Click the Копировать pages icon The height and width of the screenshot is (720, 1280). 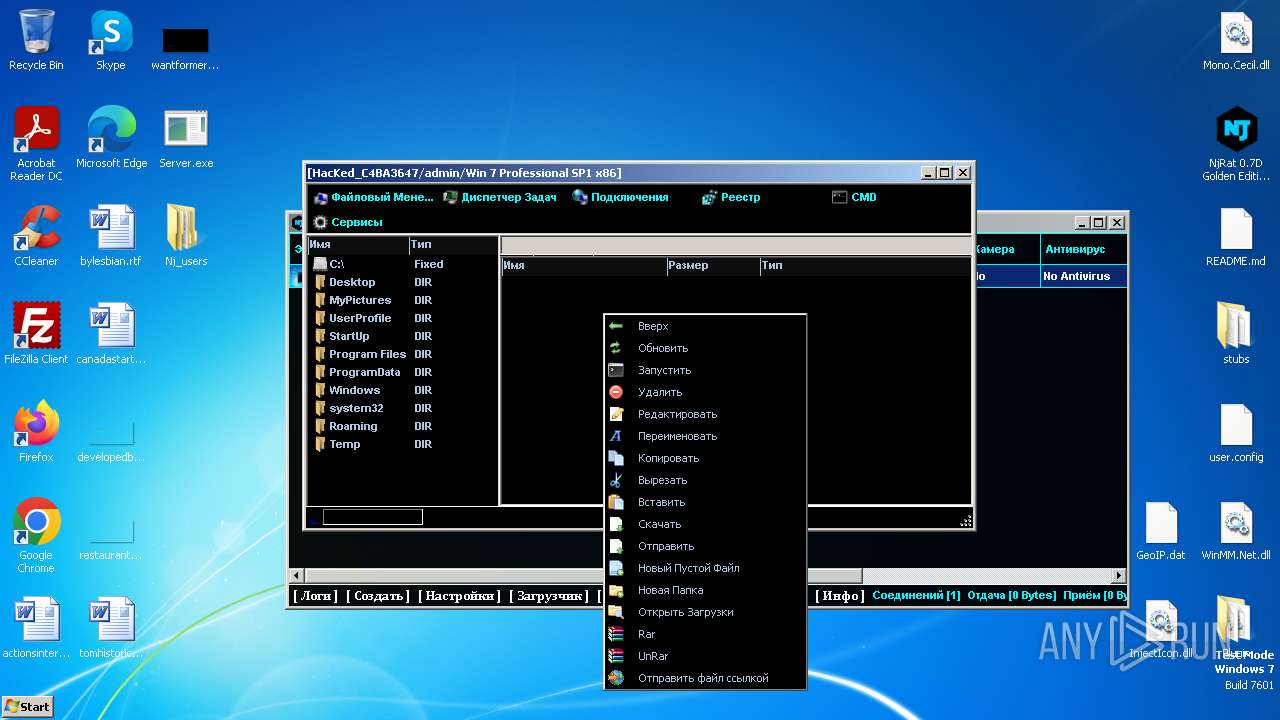pyautogui.click(x=616, y=458)
